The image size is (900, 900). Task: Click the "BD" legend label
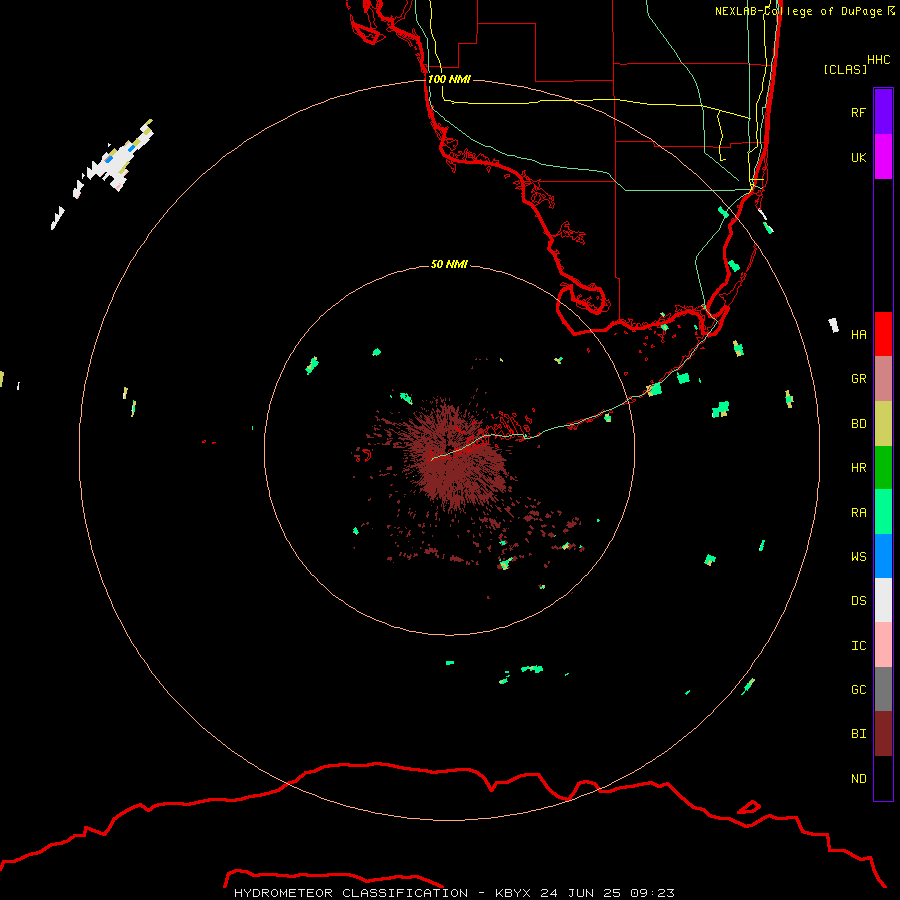click(858, 424)
